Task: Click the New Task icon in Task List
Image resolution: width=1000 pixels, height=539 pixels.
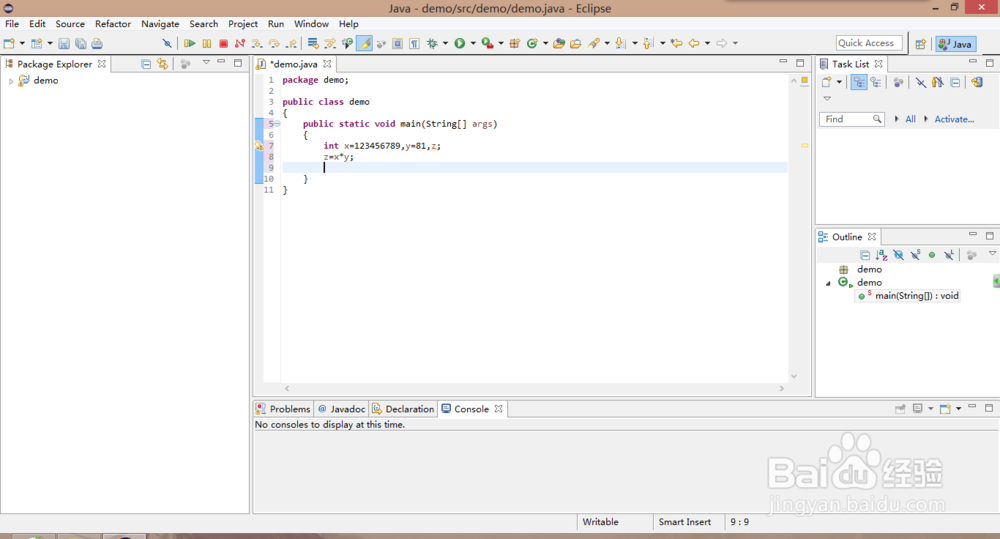Action: pyautogui.click(x=827, y=82)
